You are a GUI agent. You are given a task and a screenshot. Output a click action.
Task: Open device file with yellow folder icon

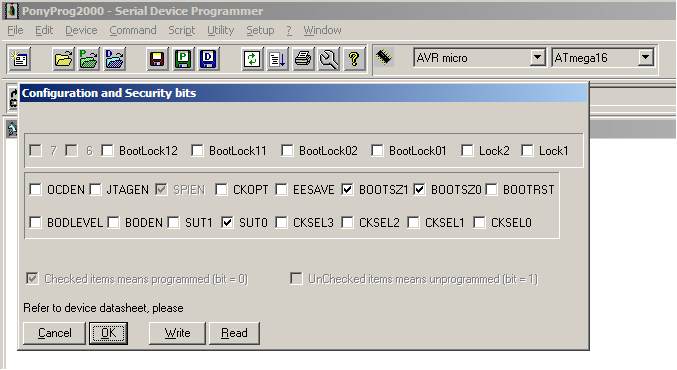63,59
